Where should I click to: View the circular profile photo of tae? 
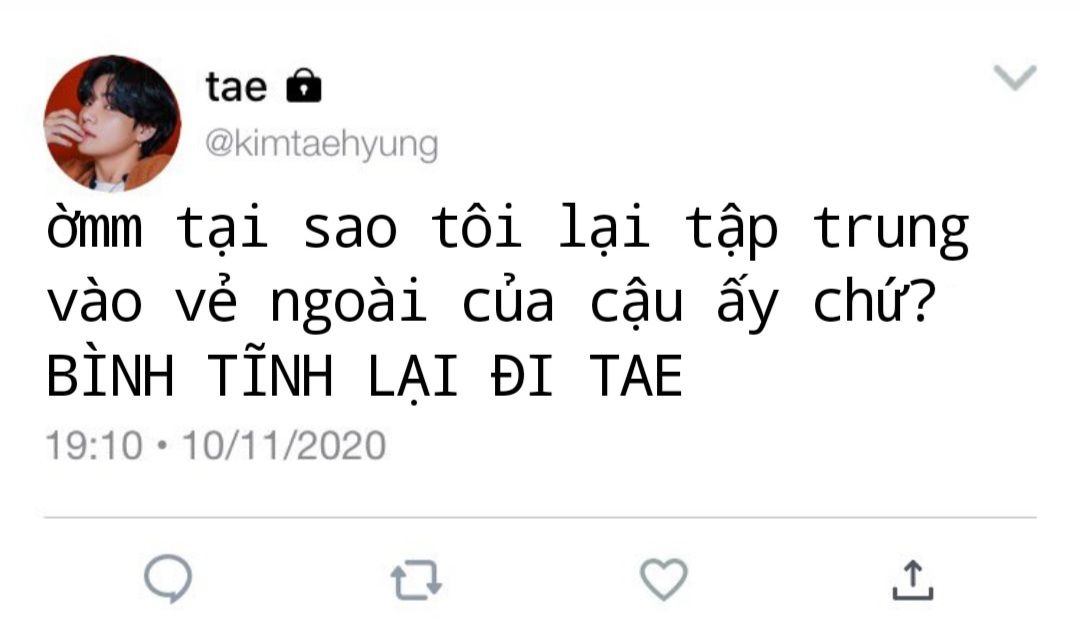click(112, 123)
